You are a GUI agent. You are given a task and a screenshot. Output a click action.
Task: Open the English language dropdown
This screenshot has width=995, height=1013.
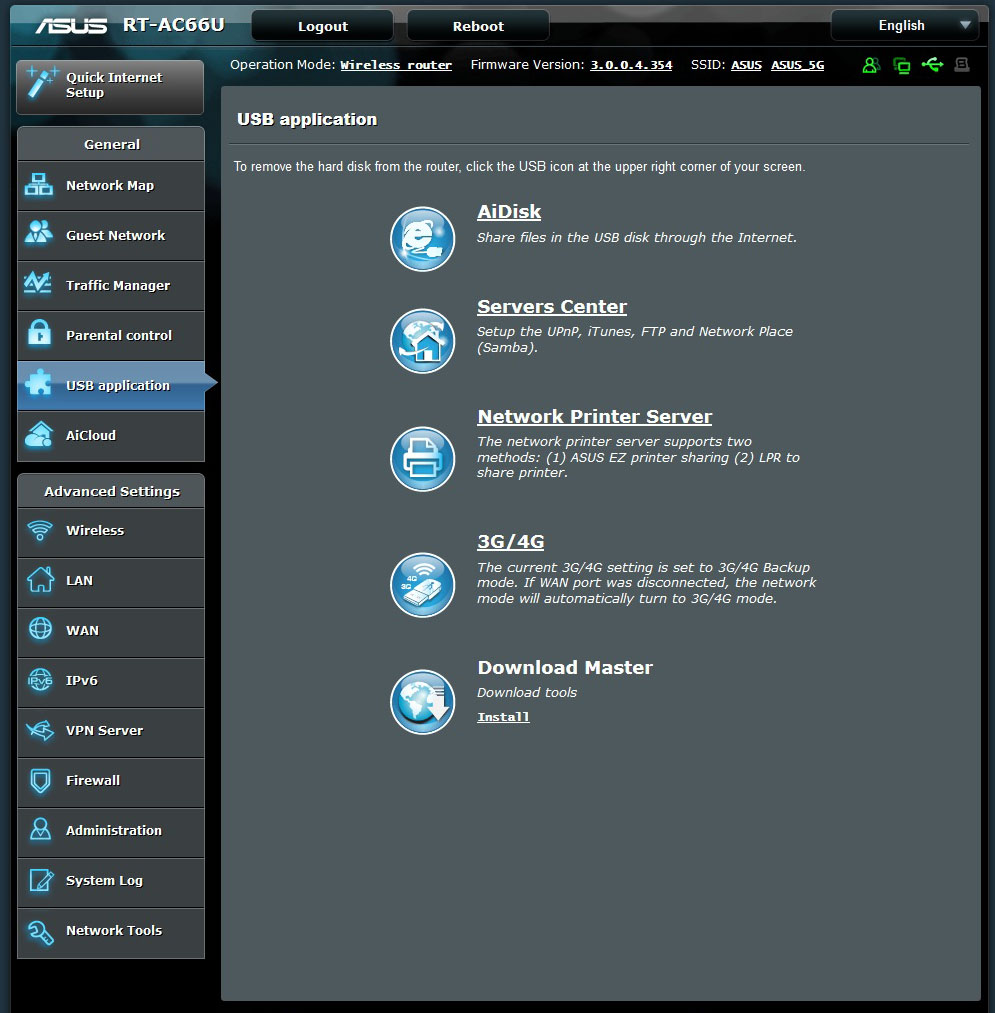click(x=905, y=26)
